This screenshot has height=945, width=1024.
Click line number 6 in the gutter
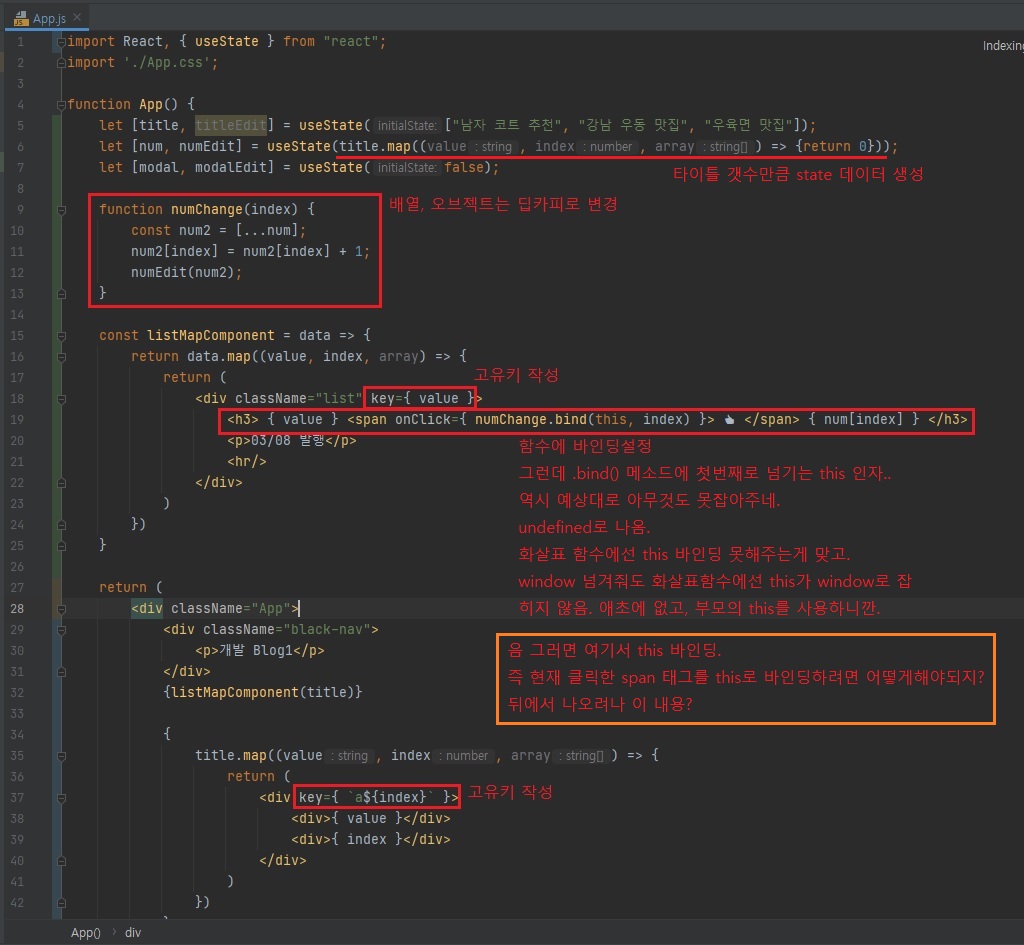(x=20, y=147)
